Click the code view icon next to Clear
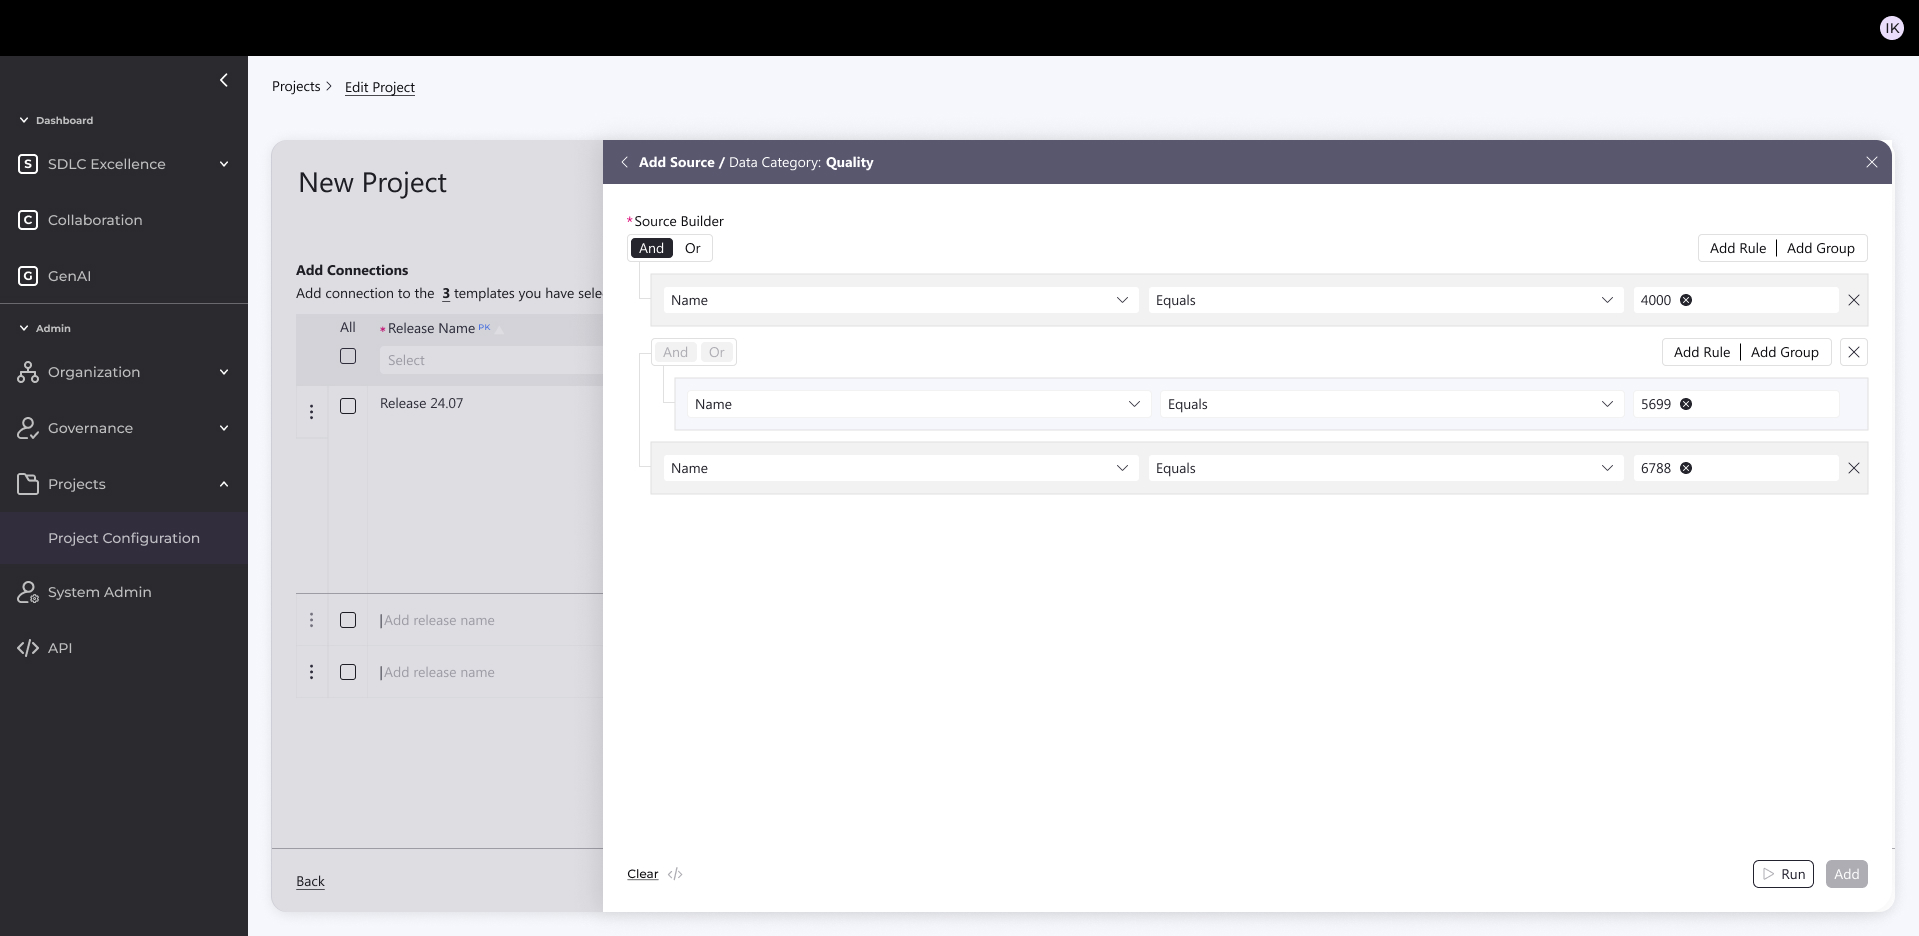 pyautogui.click(x=675, y=874)
